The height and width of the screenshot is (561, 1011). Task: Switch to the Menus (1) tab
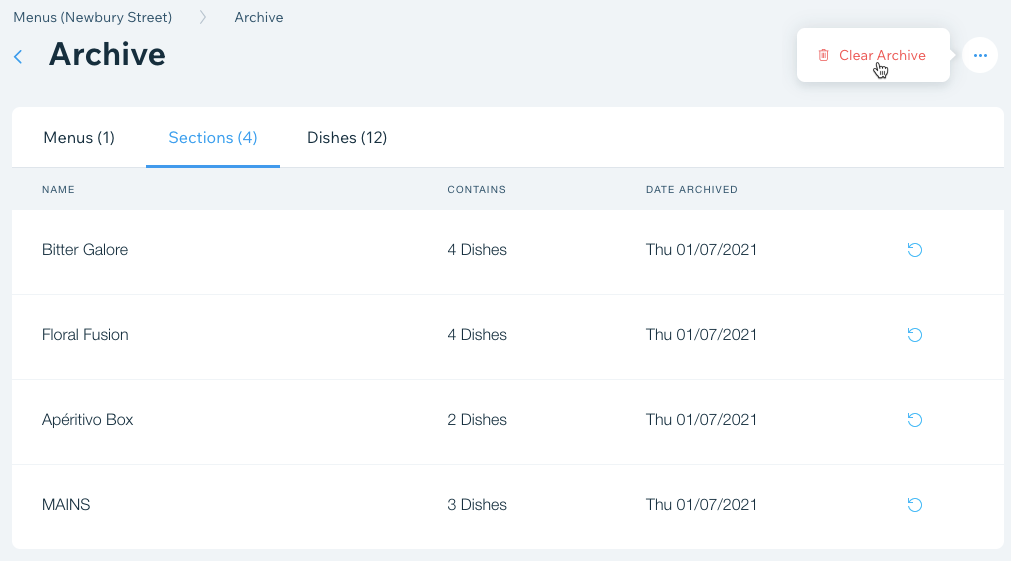point(79,137)
